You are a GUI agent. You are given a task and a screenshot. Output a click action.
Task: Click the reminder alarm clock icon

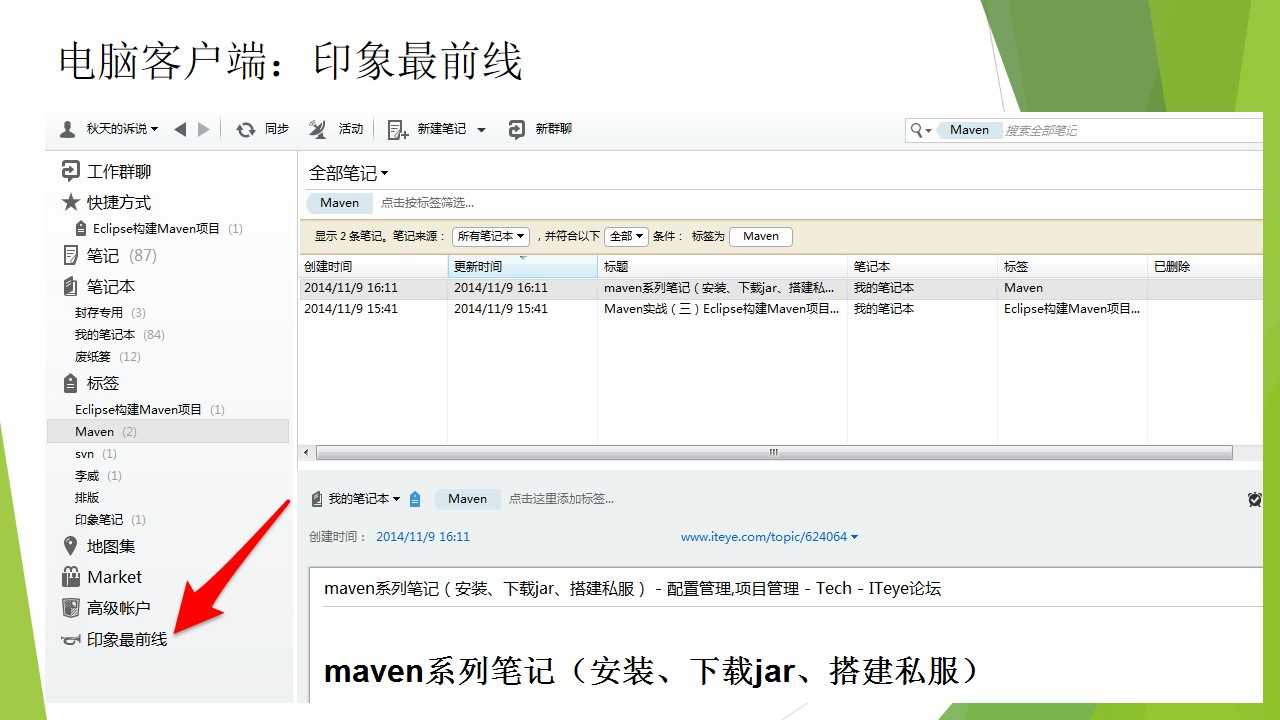click(x=1255, y=498)
